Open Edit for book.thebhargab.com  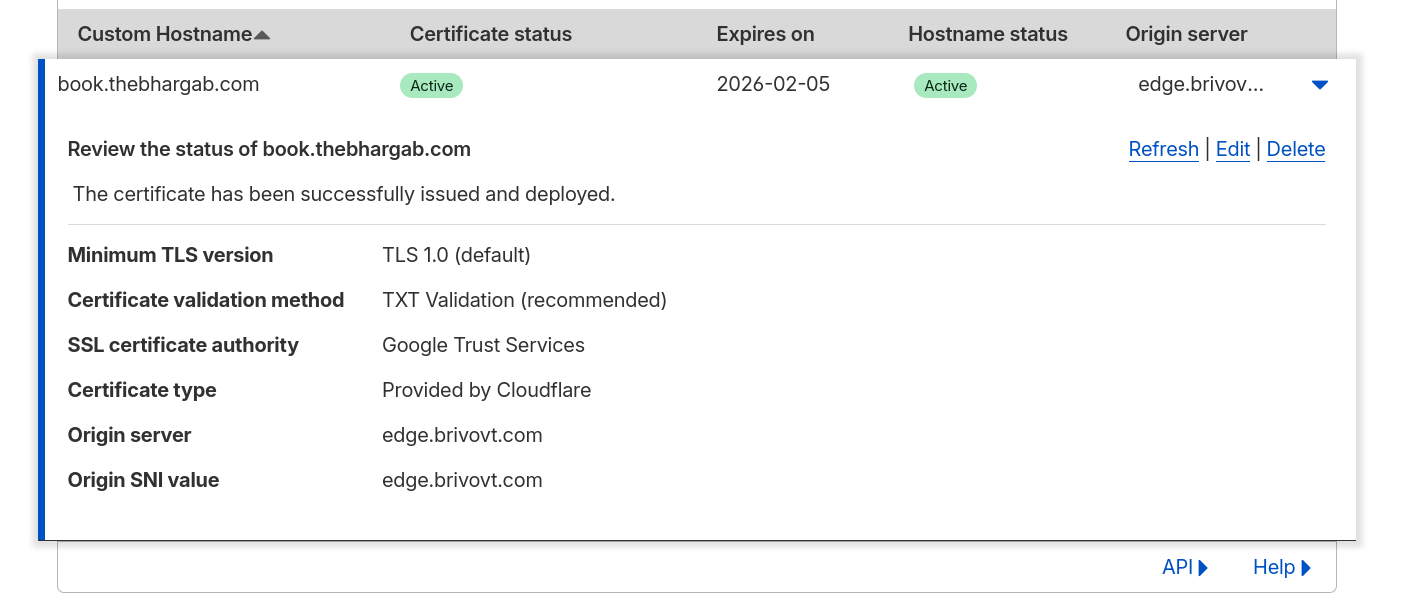pos(1232,149)
